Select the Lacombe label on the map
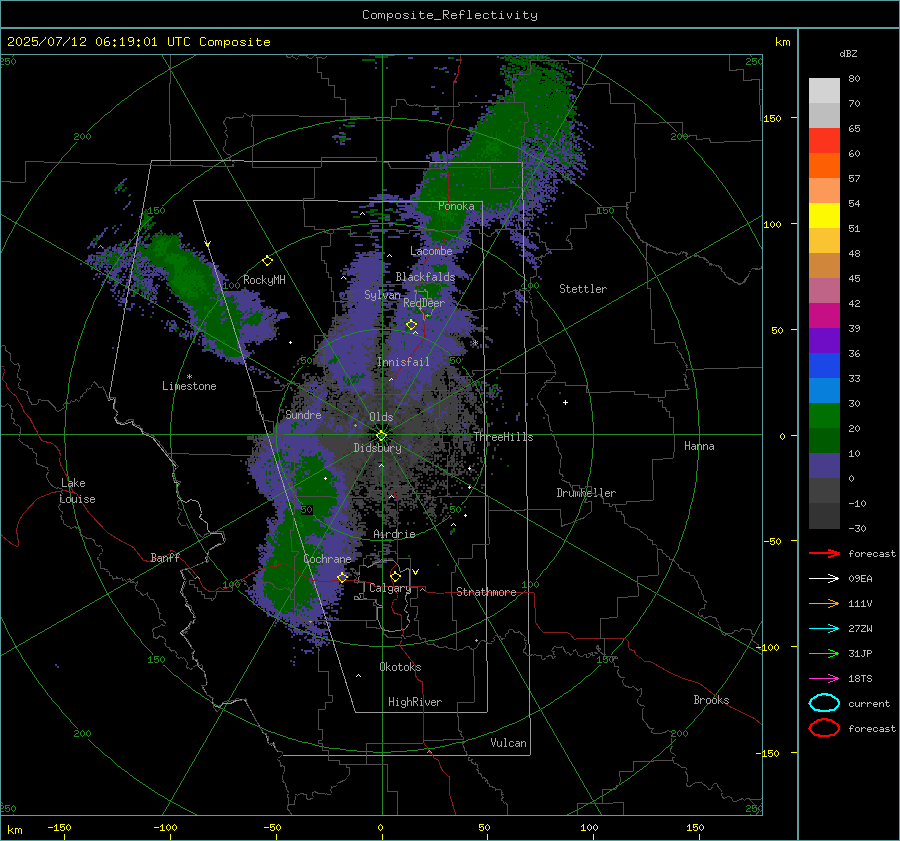900x841 pixels. pyautogui.click(x=431, y=251)
